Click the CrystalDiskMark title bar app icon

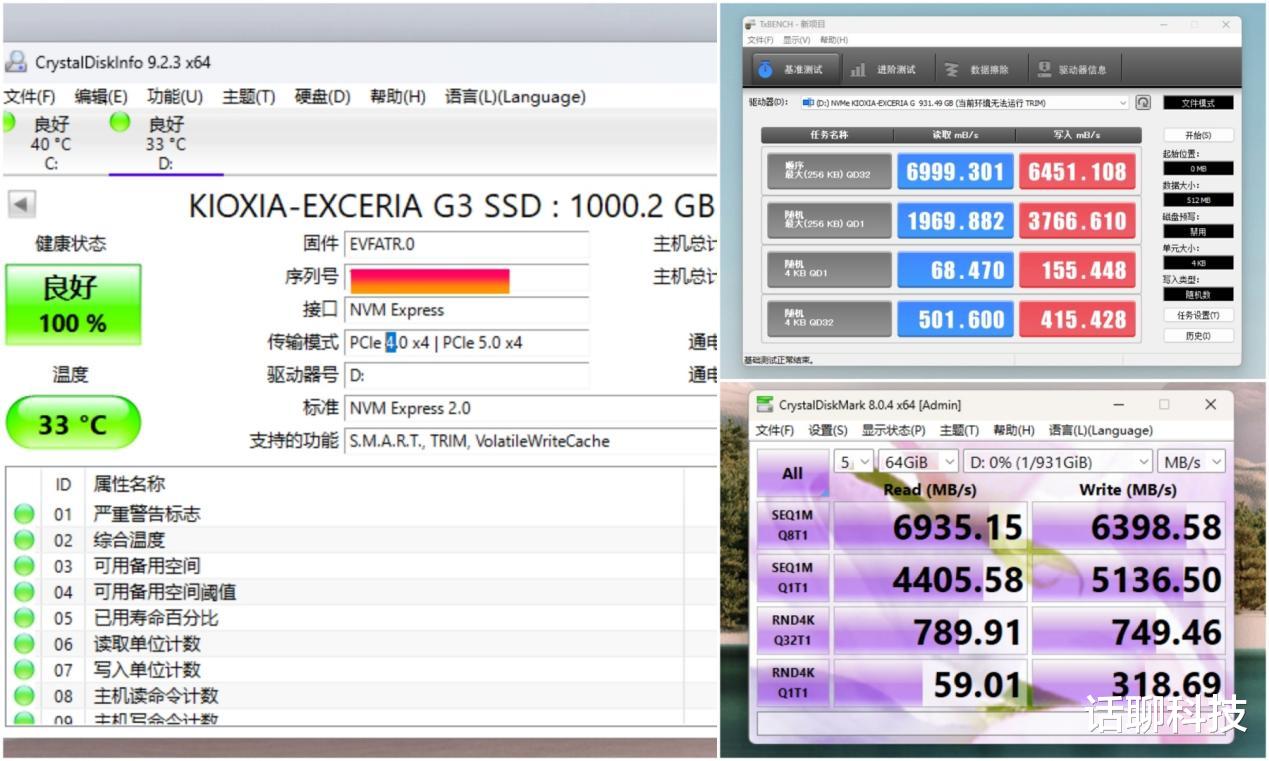765,404
